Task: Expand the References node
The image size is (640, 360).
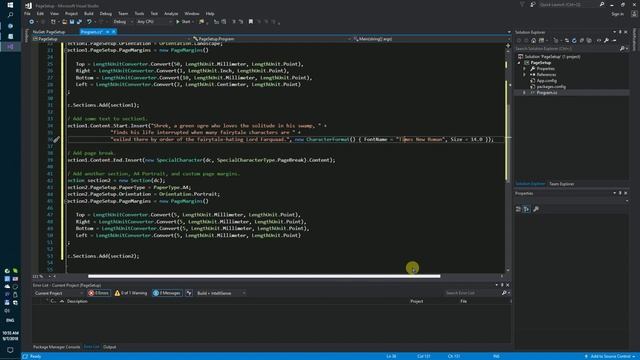Action: click(524, 75)
